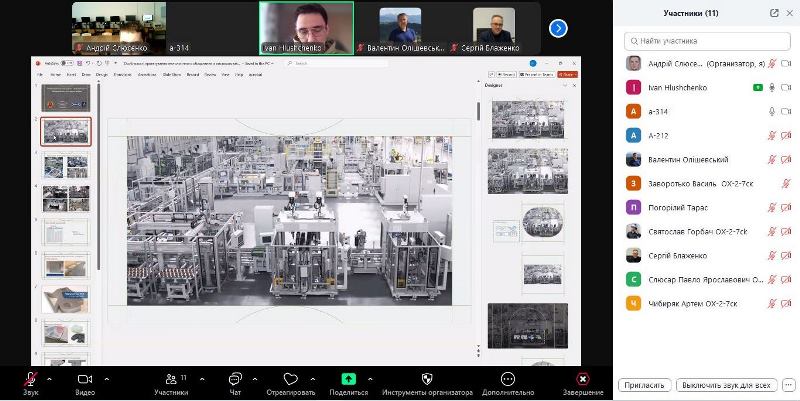Toggle Андрій Слюсе... muted microphone in list
The image size is (800, 401).
[772, 63]
